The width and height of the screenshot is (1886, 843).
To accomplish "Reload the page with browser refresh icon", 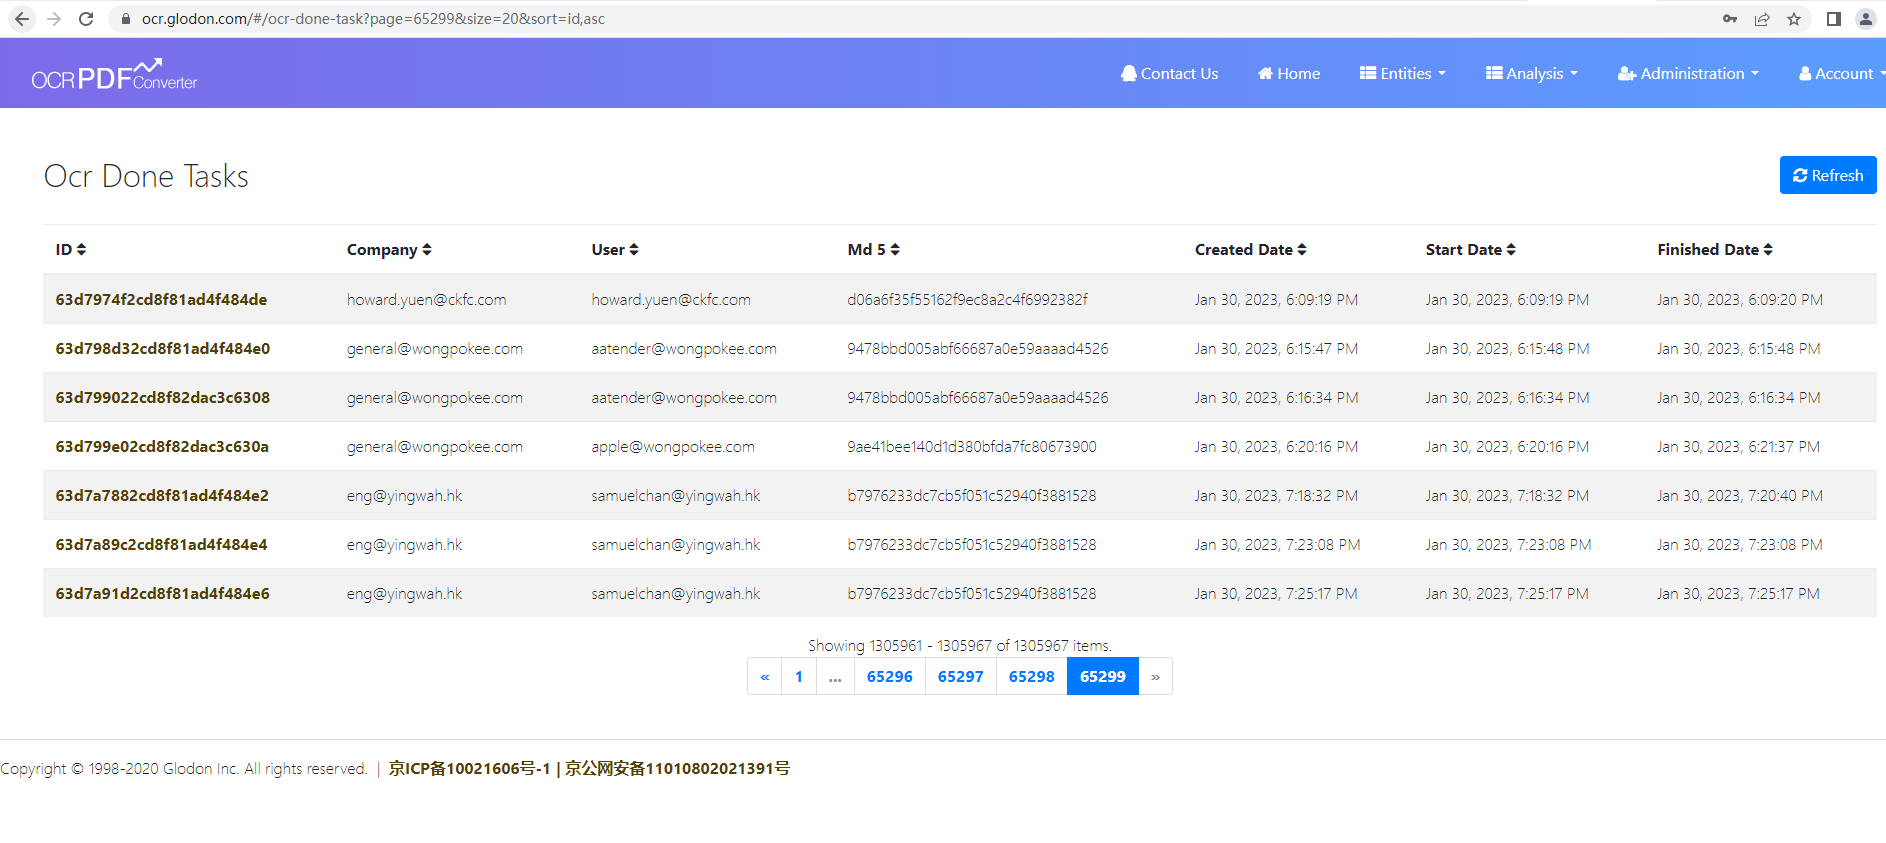I will coord(86,19).
